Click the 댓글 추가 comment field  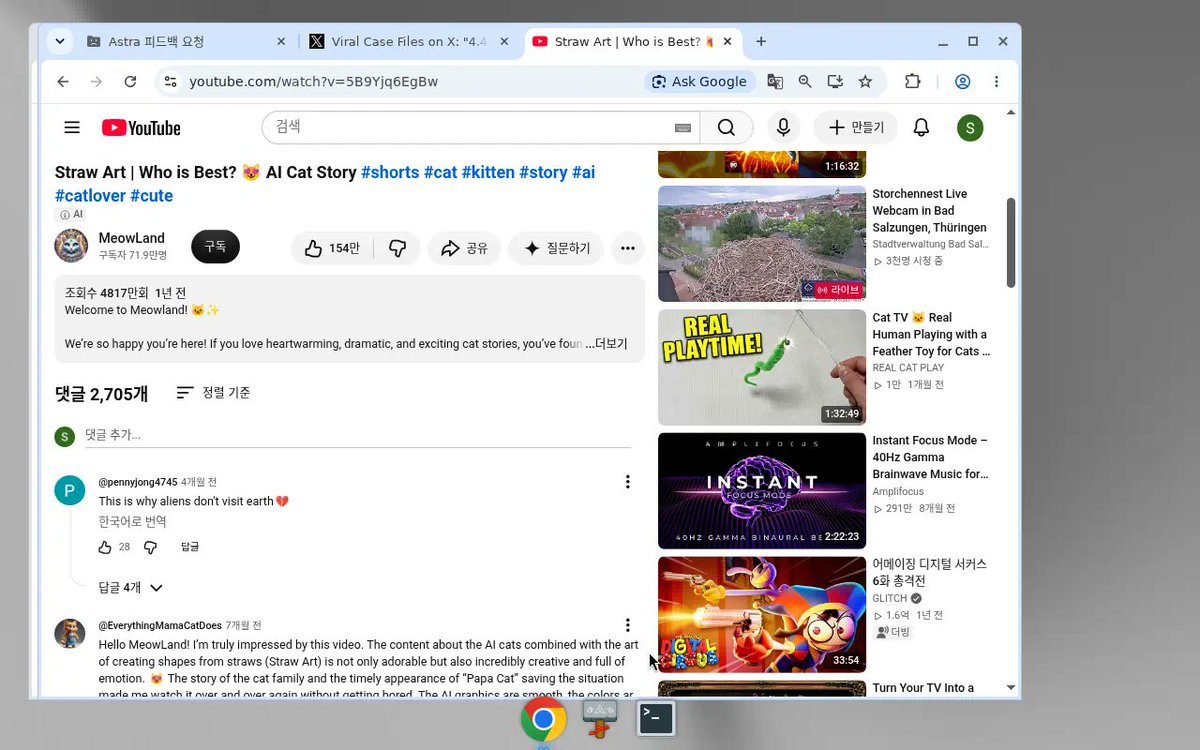[x=357, y=436]
